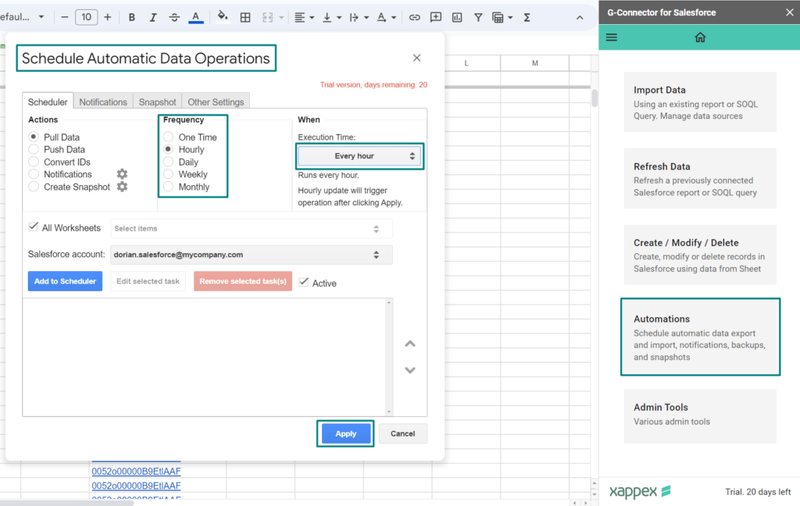The image size is (800, 506).
Task: Select Push Data action
Action: point(33,149)
